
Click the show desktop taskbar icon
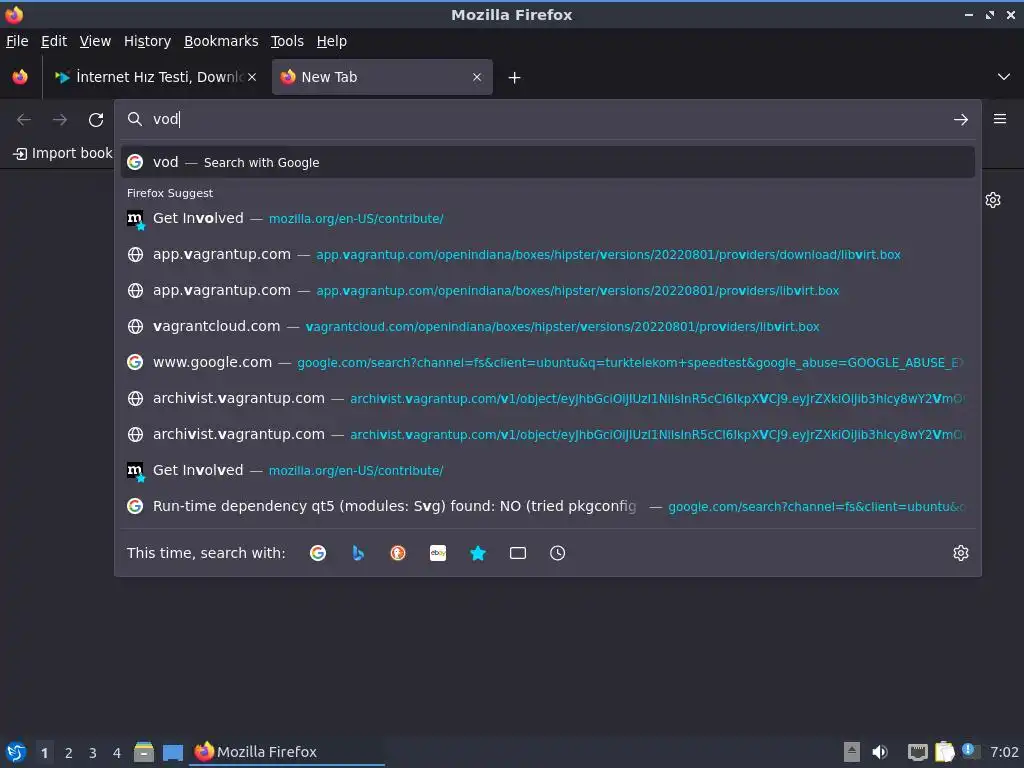click(x=173, y=753)
